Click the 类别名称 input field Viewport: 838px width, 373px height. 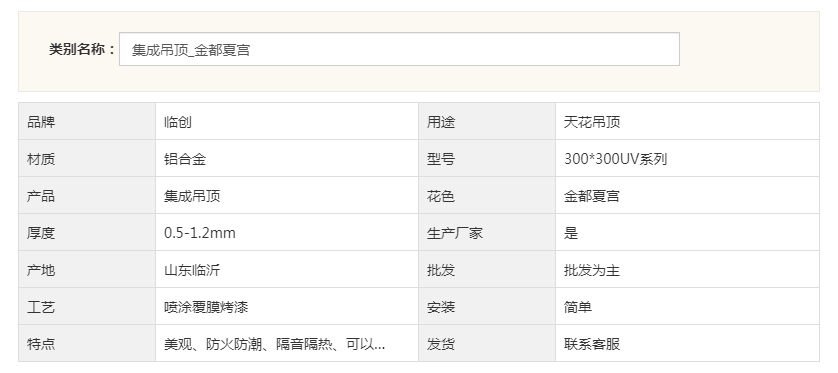point(399,49)
